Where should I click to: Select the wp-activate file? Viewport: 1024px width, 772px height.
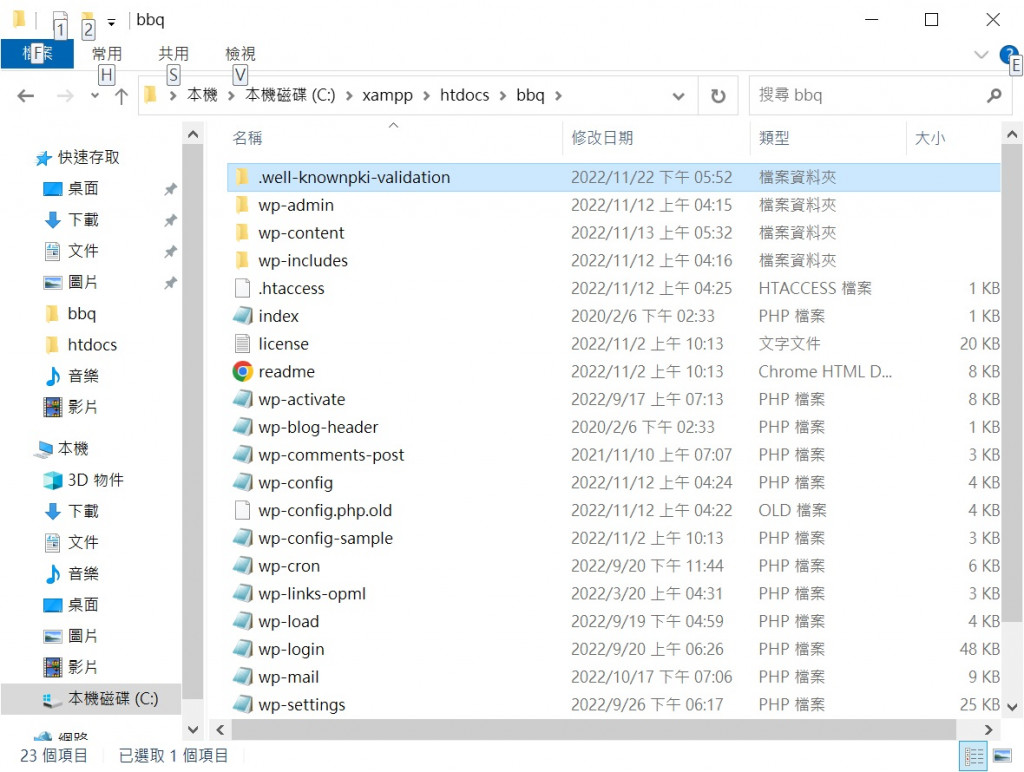click(301, 399)
